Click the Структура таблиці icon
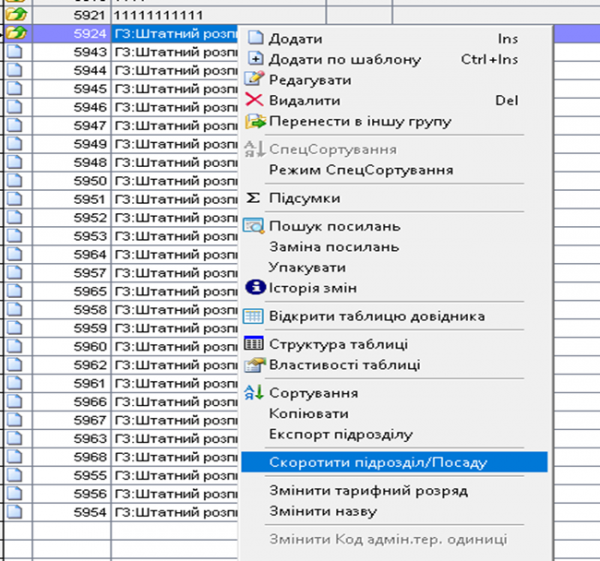Screen dimensions: 600x561 pyautogui.click(x=253, y=344)
